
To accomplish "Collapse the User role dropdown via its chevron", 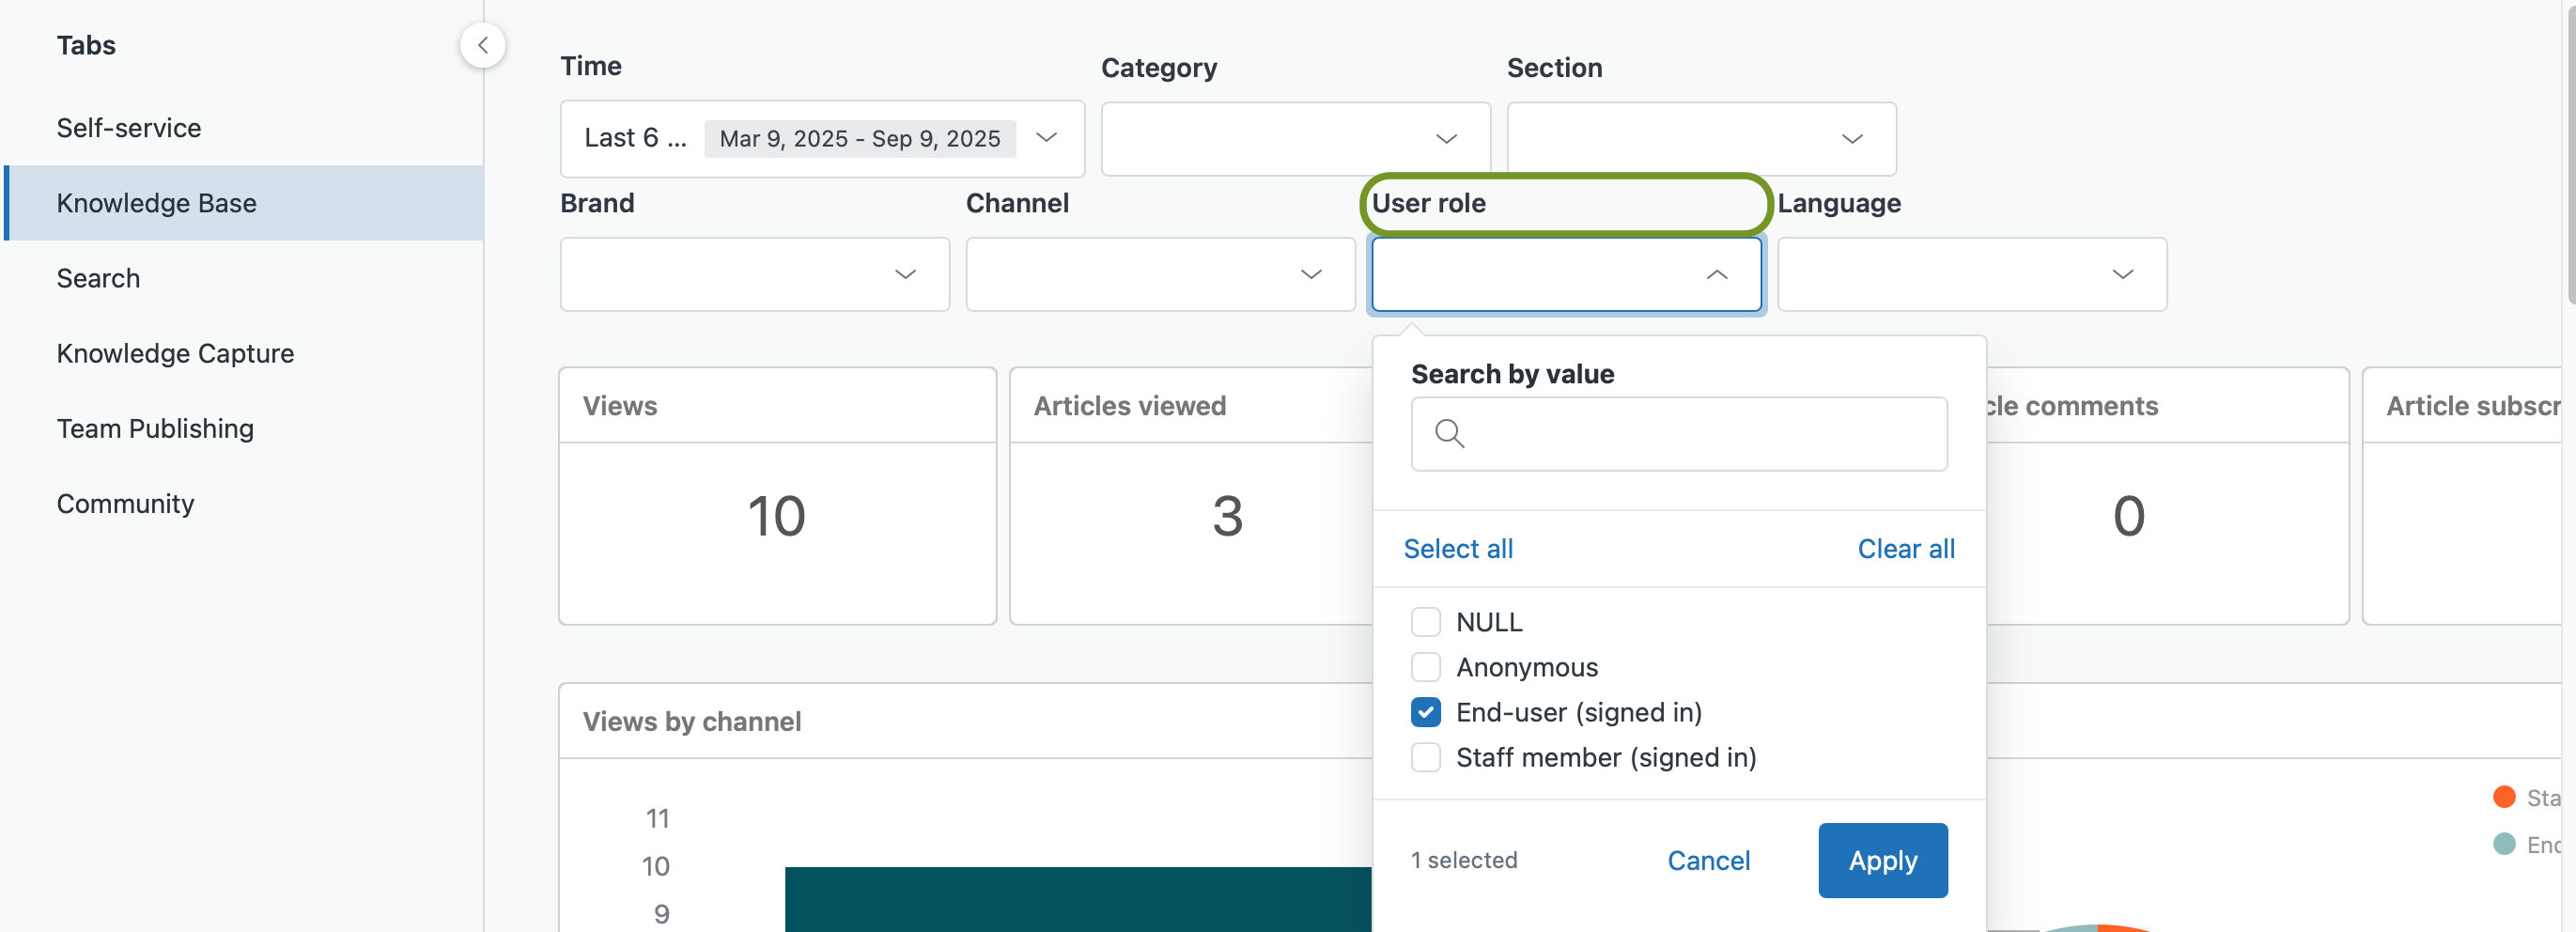I will [1716, 274].
